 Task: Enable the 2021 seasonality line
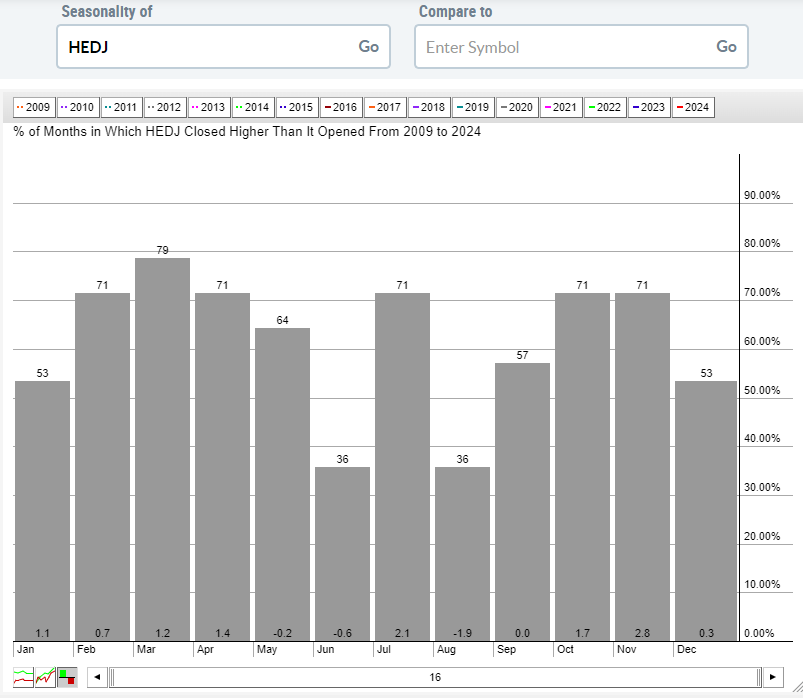point(561,107)
